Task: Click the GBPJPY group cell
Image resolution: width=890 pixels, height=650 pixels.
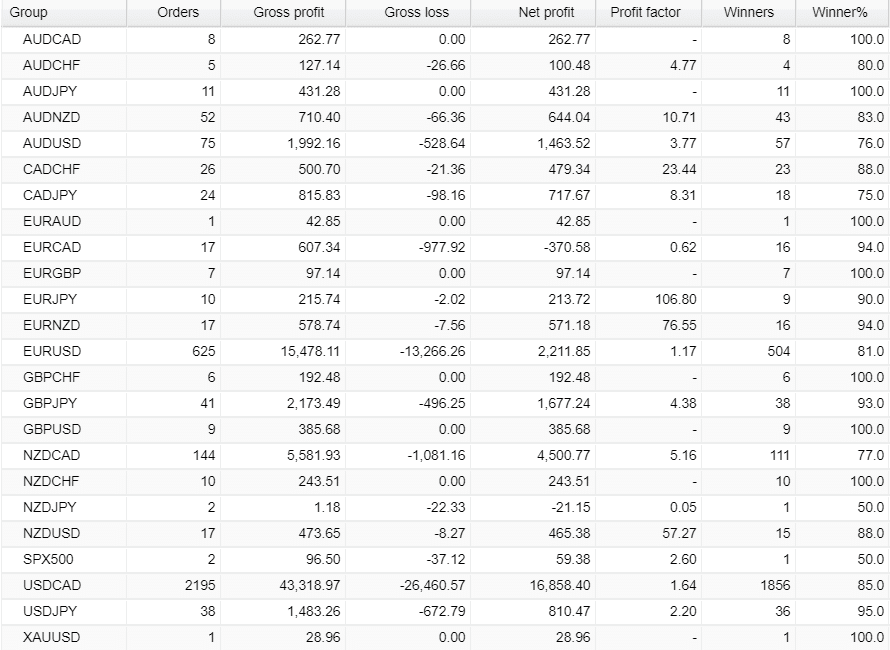Action: (64, 404)
